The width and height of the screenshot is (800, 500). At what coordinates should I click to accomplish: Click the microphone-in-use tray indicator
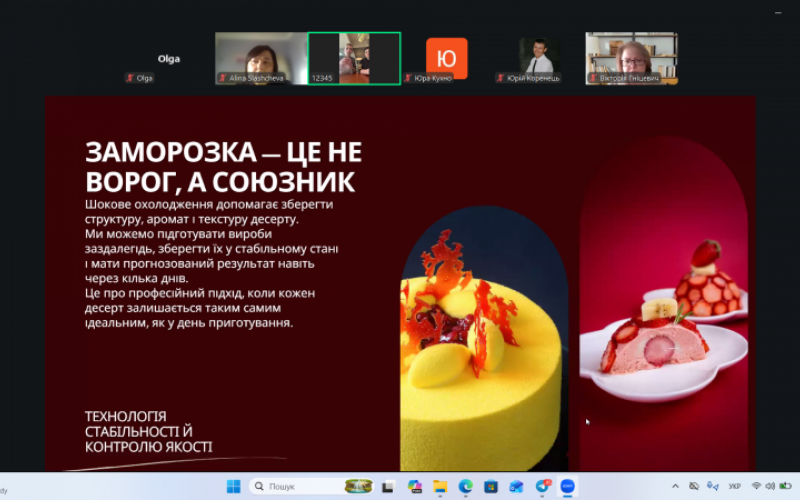pyautogui.click(x=713, y=486)
